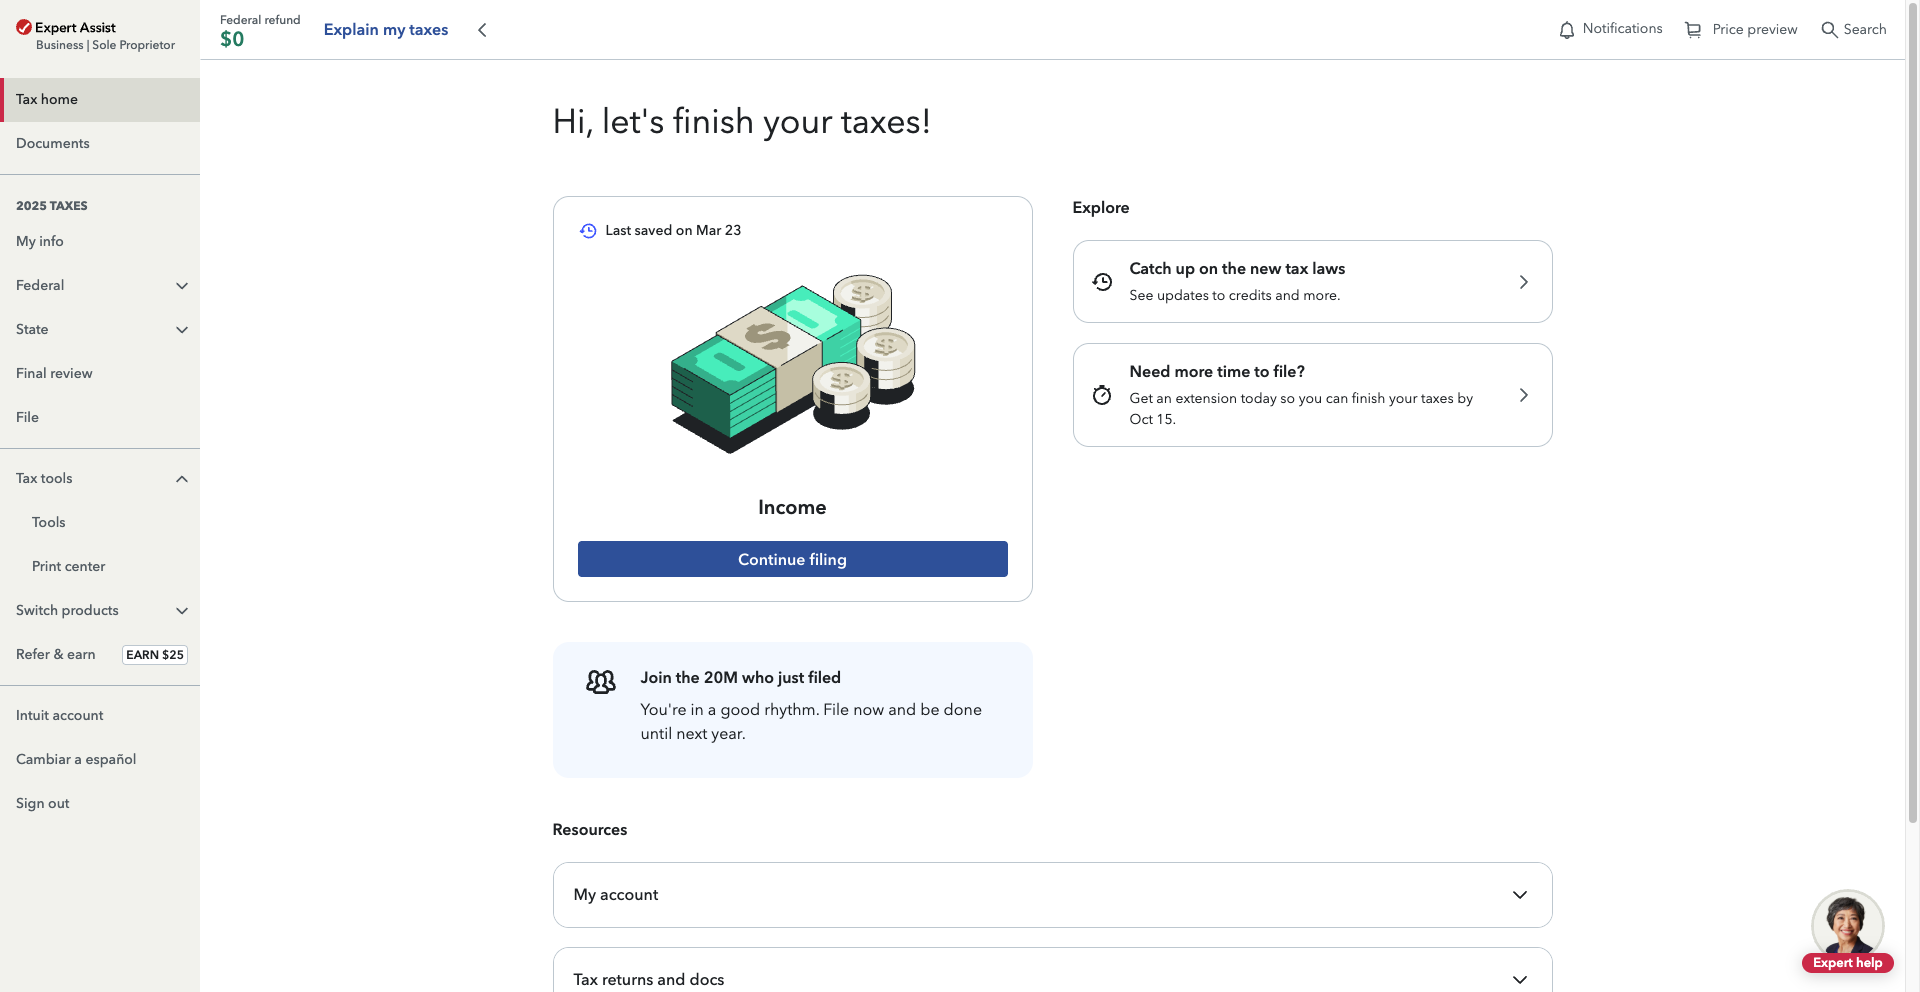Open the Price preview cart icon
The height and width of the screenshot is (992, 1920).
1693,30
